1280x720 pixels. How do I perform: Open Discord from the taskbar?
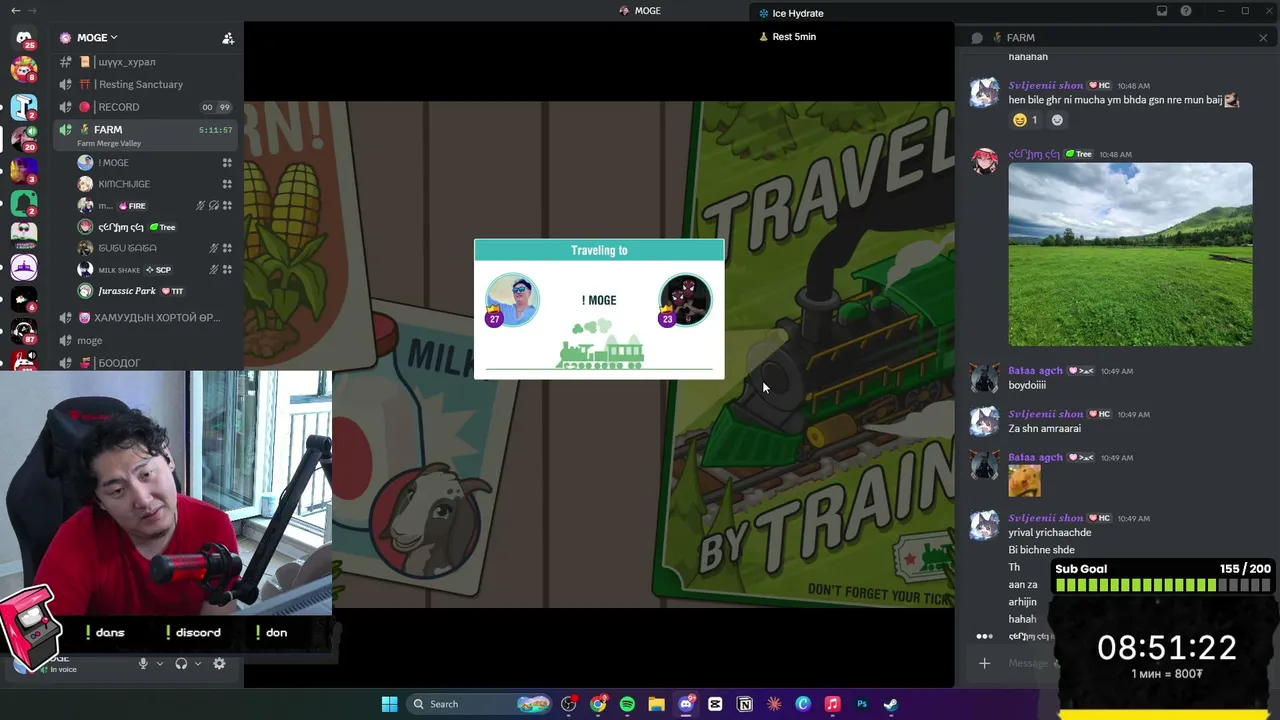coord(686,704)
